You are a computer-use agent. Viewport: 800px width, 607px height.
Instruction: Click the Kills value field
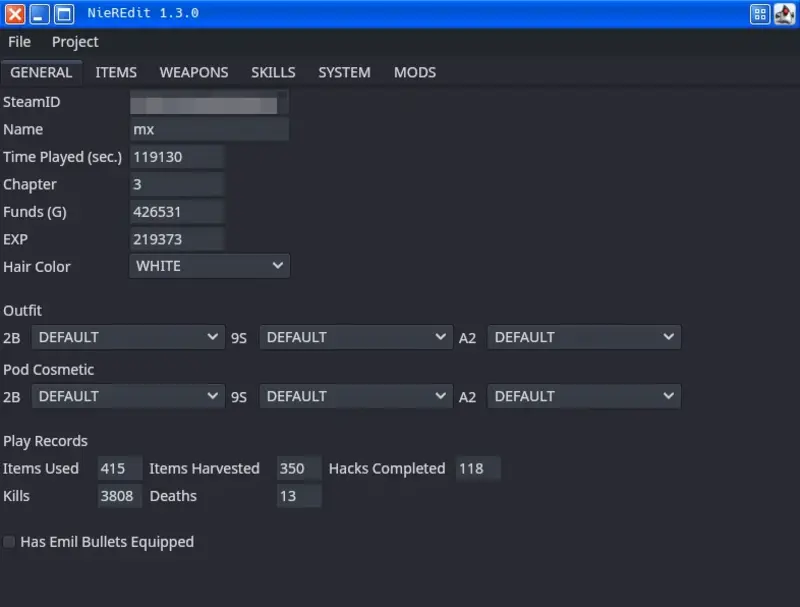pos(120,496)
